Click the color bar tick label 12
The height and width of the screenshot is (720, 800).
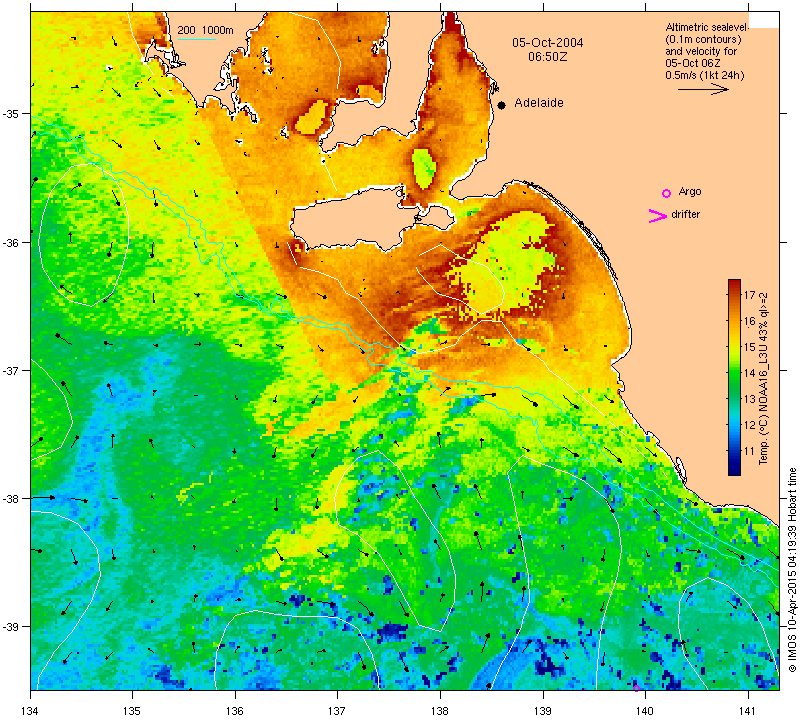[749, 425]
